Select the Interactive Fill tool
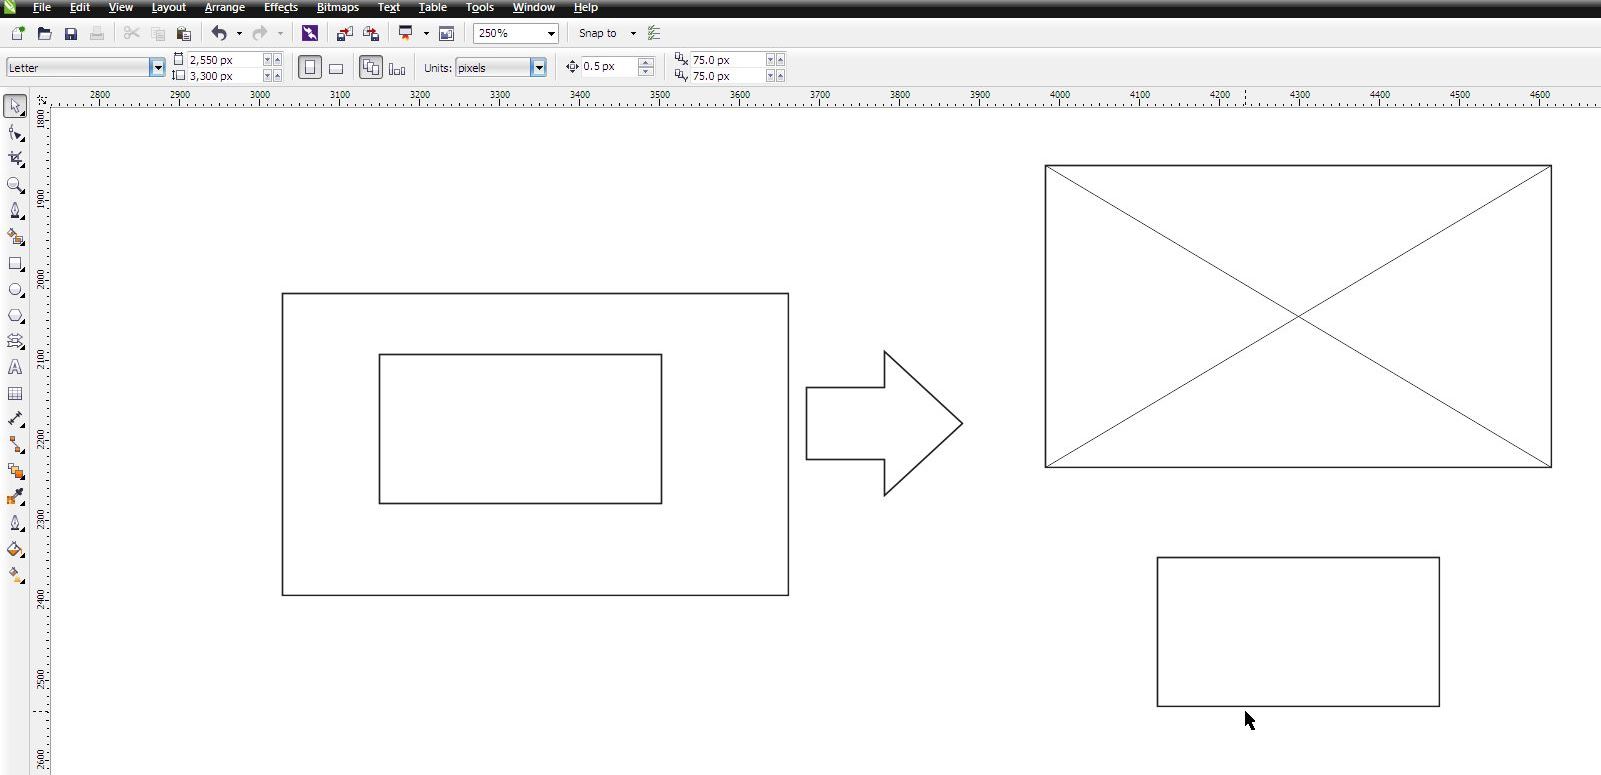The width and height of the screenshot is (1601, 775). 15,575
